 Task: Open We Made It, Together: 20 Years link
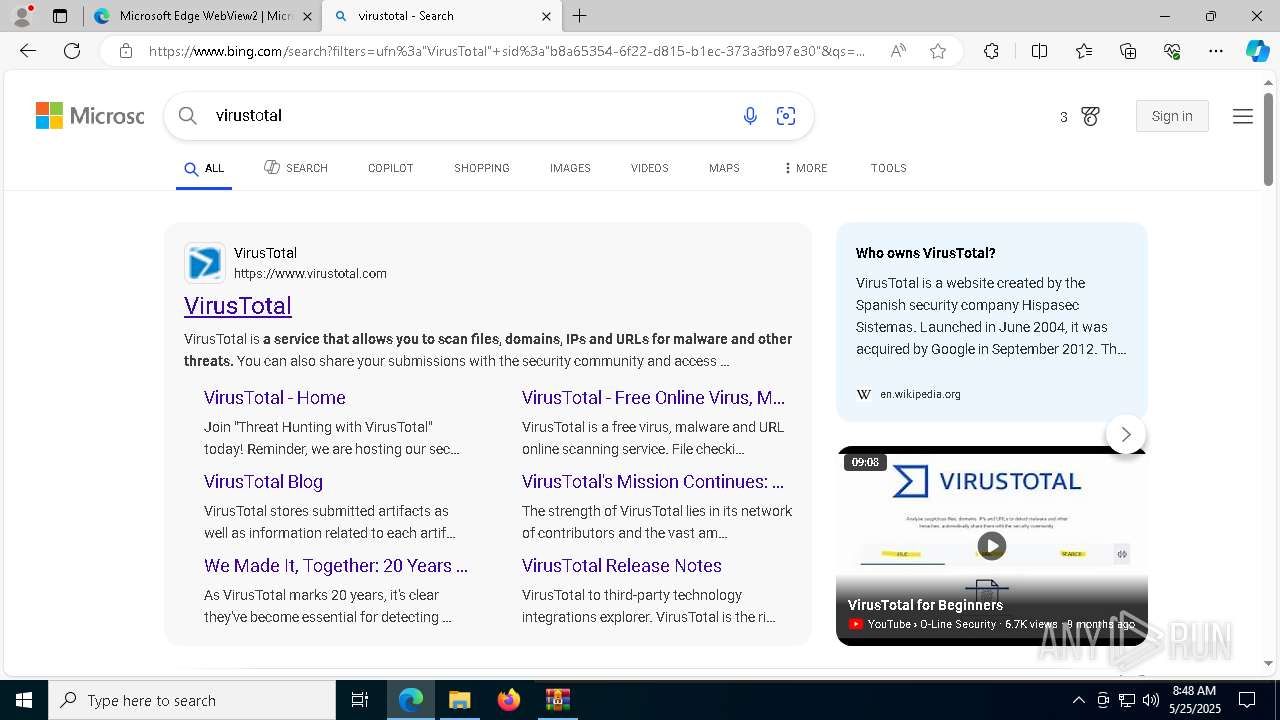336,566
